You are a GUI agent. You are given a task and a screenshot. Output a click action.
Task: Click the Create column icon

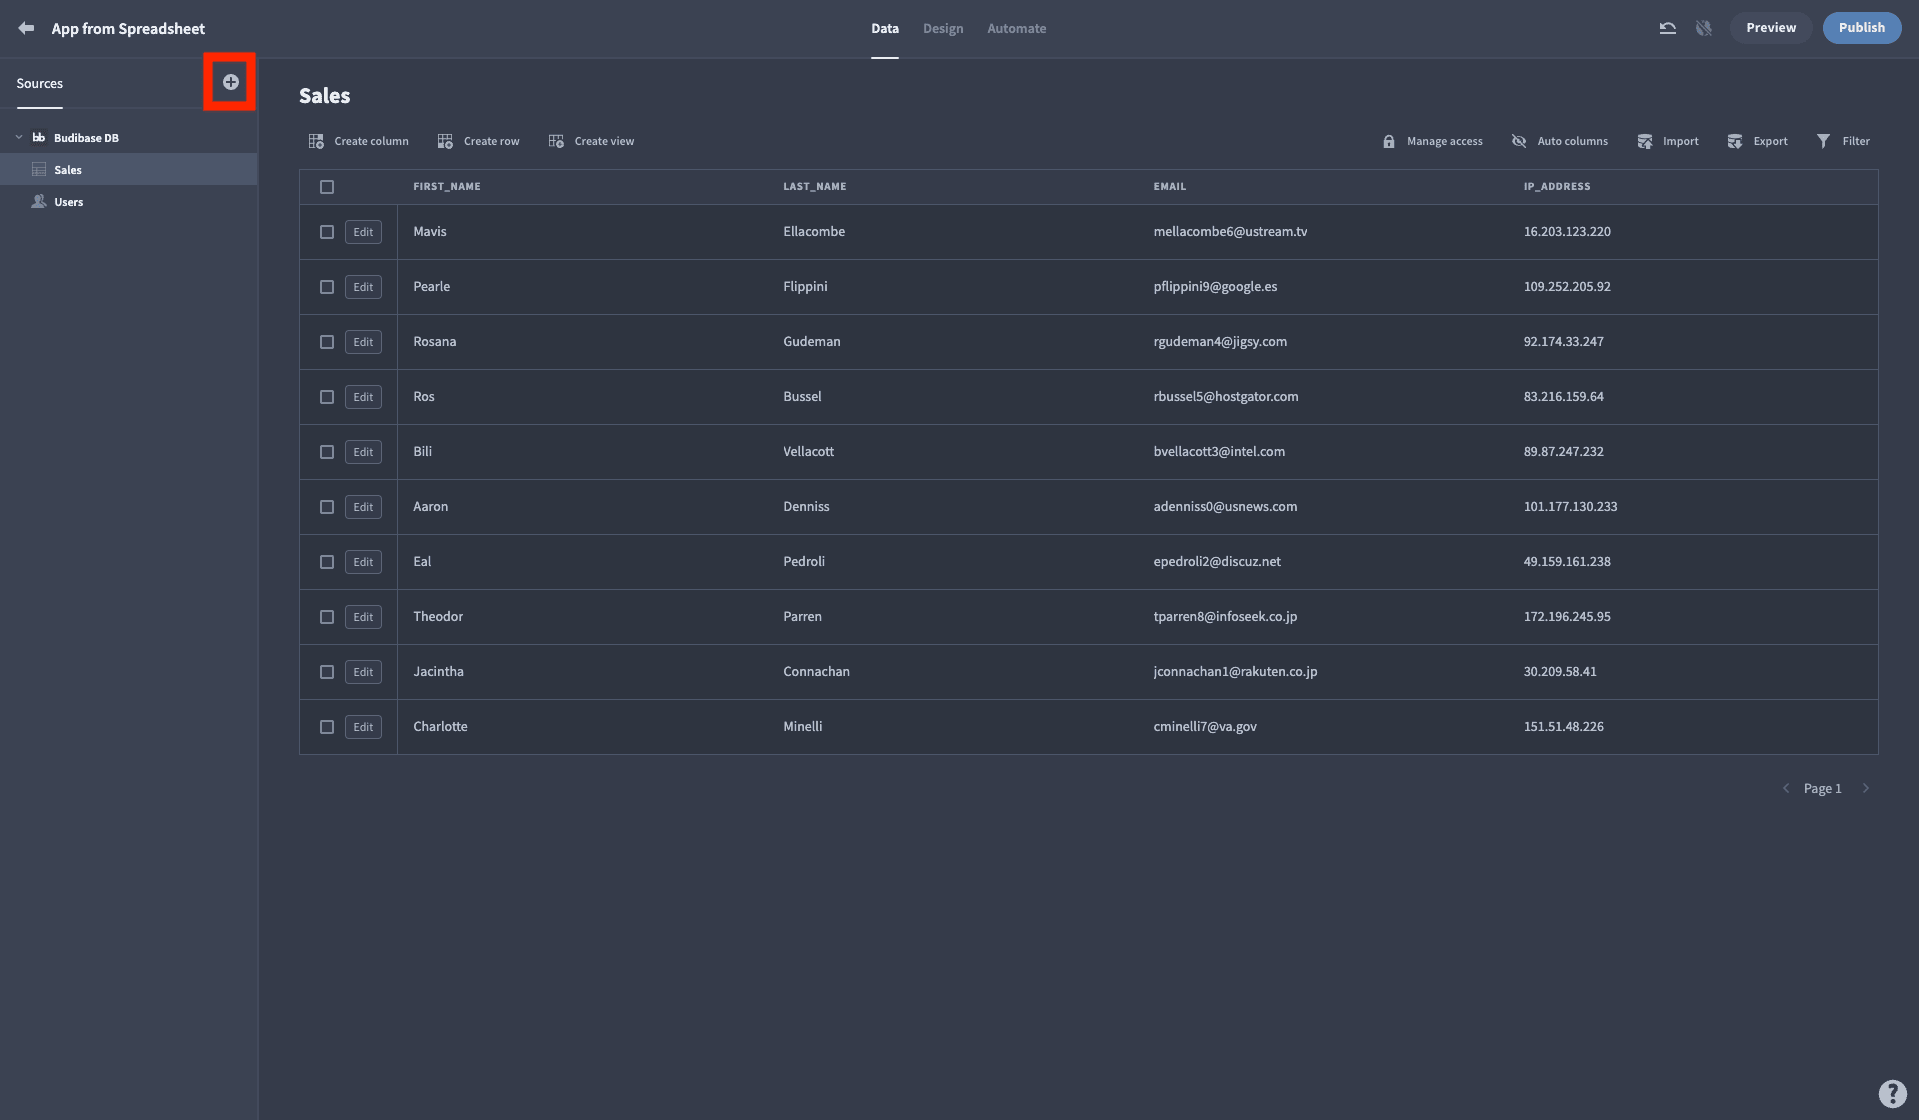[316, 141]
